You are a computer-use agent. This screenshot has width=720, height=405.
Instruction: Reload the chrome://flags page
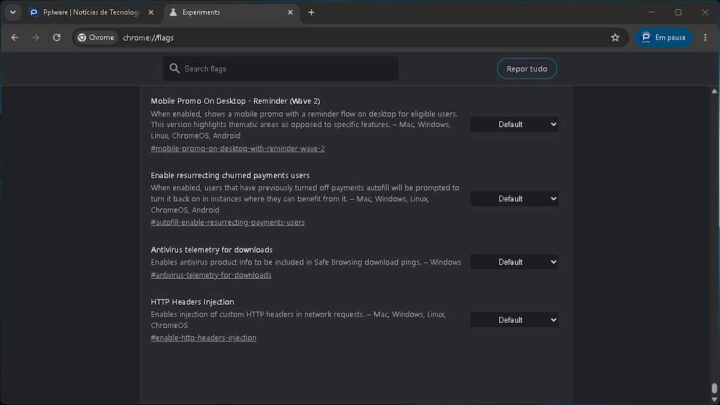pyautogui.click(x=56, y=38)
